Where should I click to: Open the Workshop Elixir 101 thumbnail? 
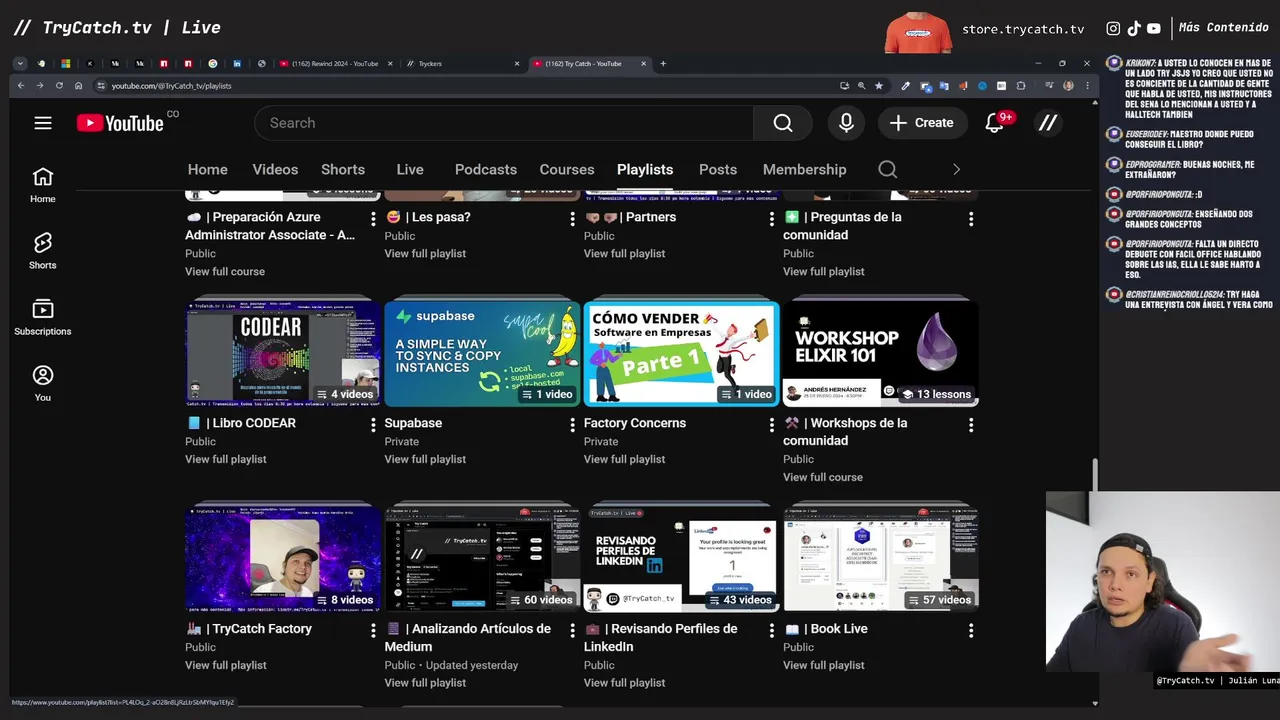coord(880,352)
